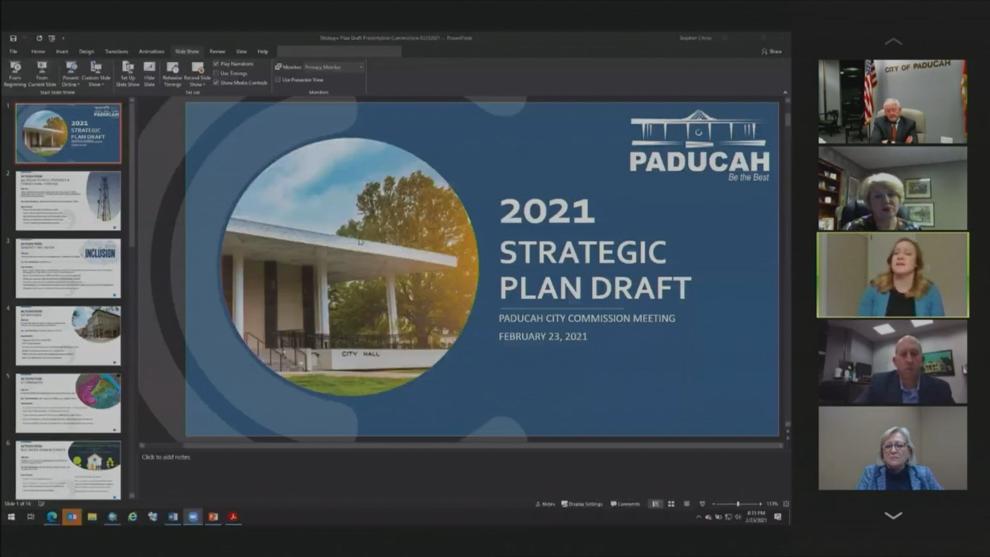Click the Share button
Screen dimensions: 990x557
click(x=772, y=51)
